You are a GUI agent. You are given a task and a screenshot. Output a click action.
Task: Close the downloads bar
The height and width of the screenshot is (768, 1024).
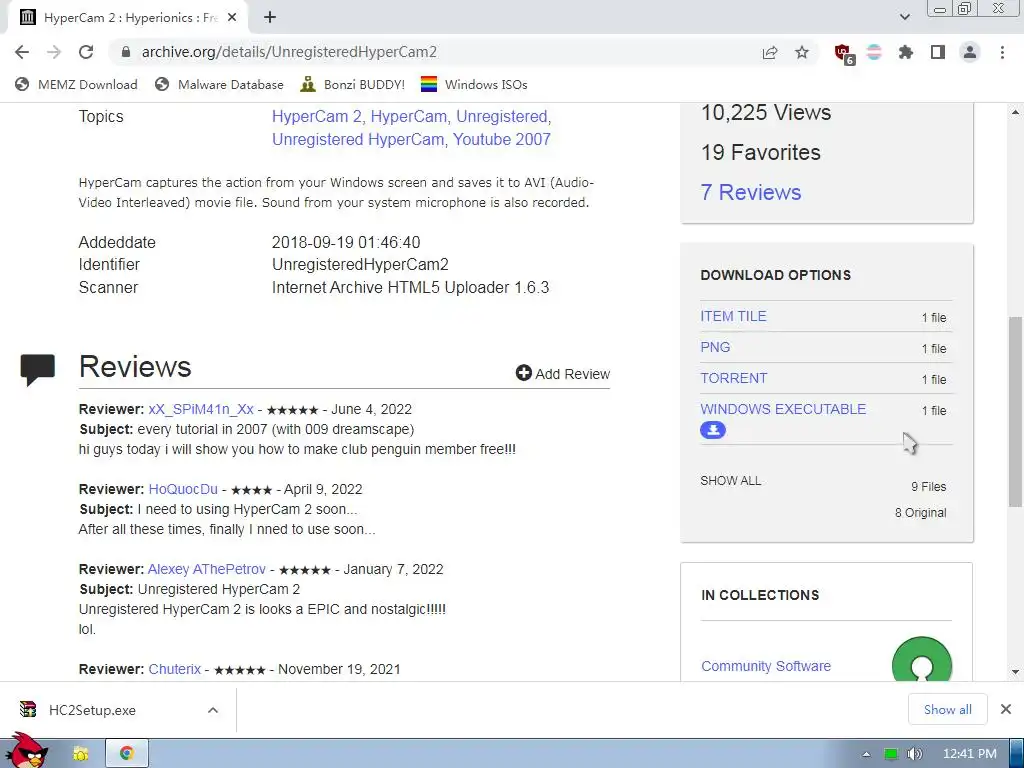pyautogui.click(x=1006, y=709)
